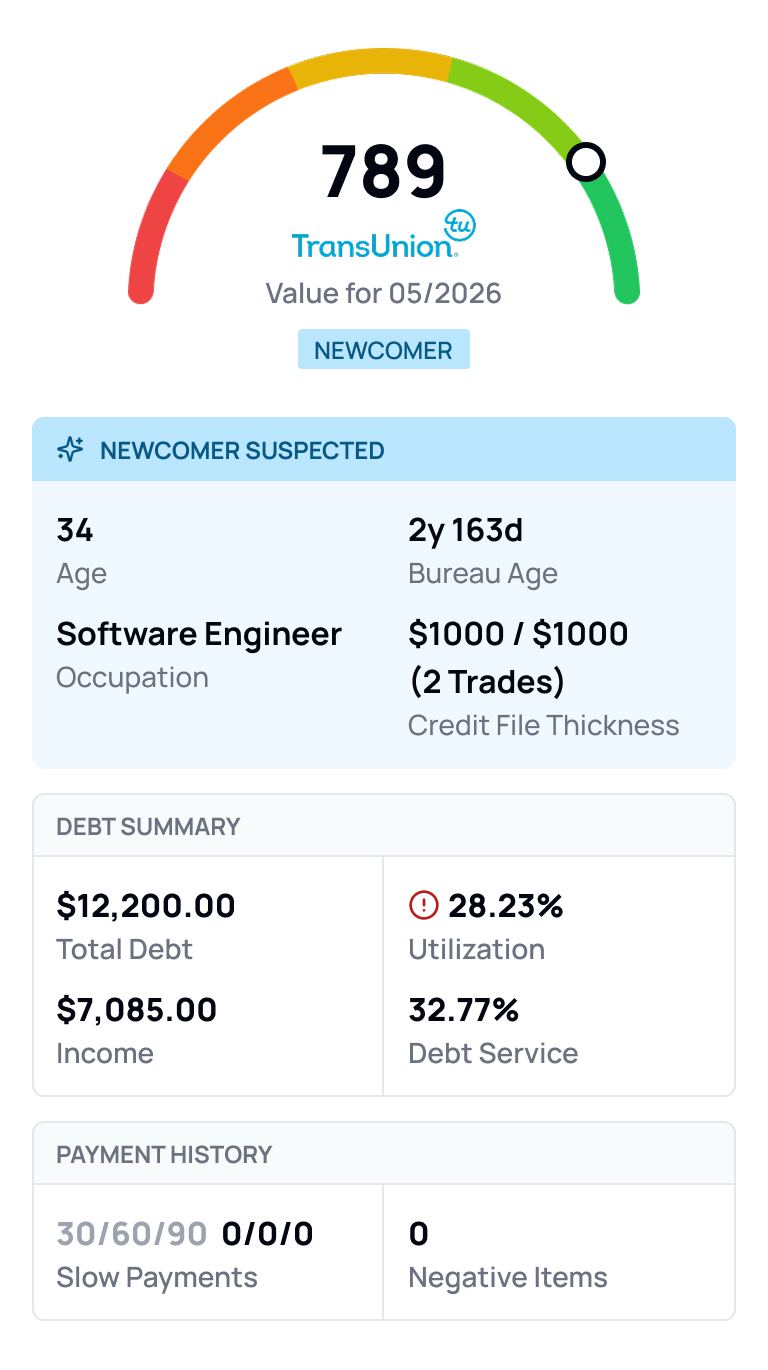
Task: Click the Value for 05/2026 date label
Action: click(x=384, y=293)
